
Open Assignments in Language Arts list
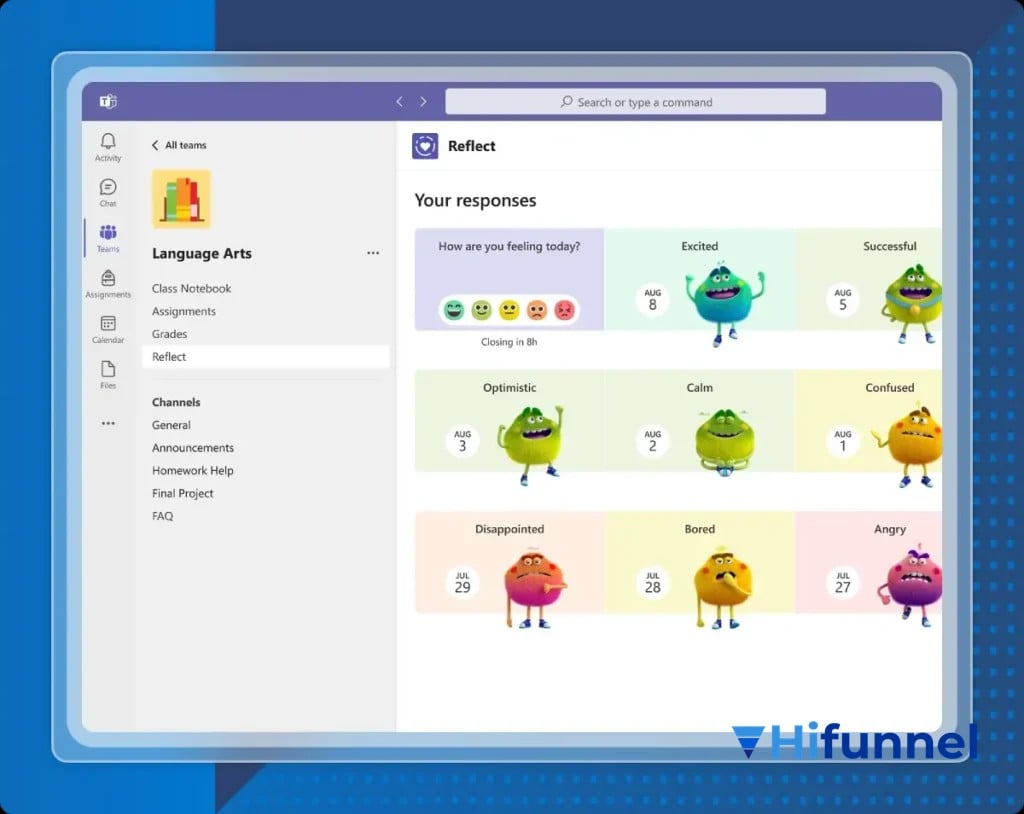[x=184, y=311]
